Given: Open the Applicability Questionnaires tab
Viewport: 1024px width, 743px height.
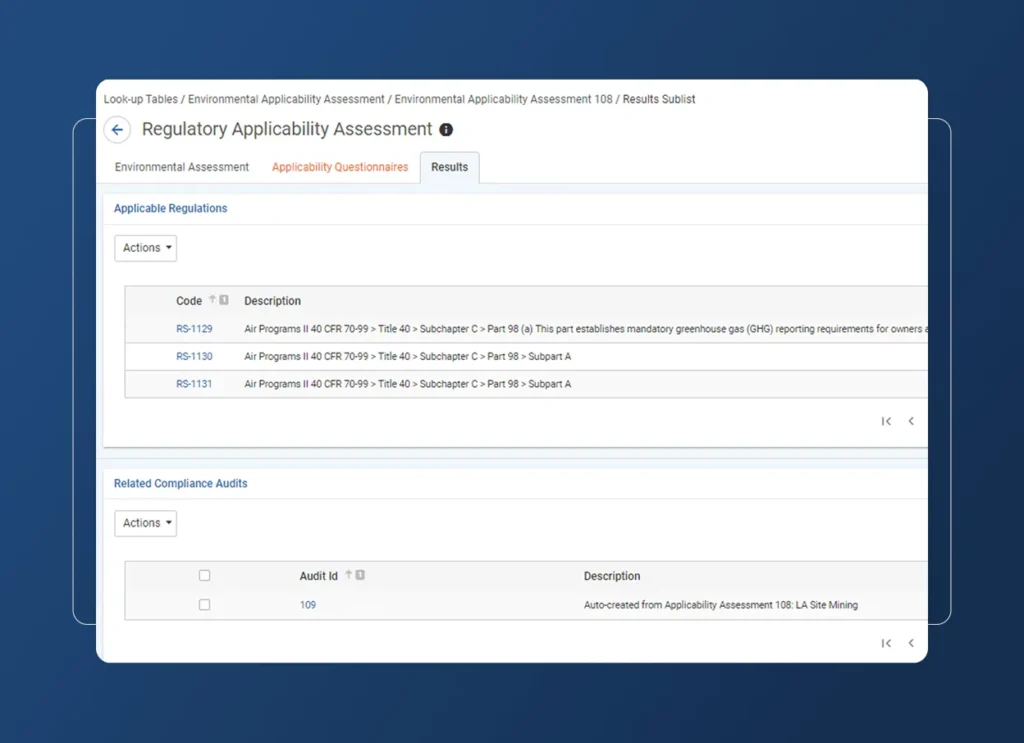Looking at the screenshot, I should click(x=339, y=167).
